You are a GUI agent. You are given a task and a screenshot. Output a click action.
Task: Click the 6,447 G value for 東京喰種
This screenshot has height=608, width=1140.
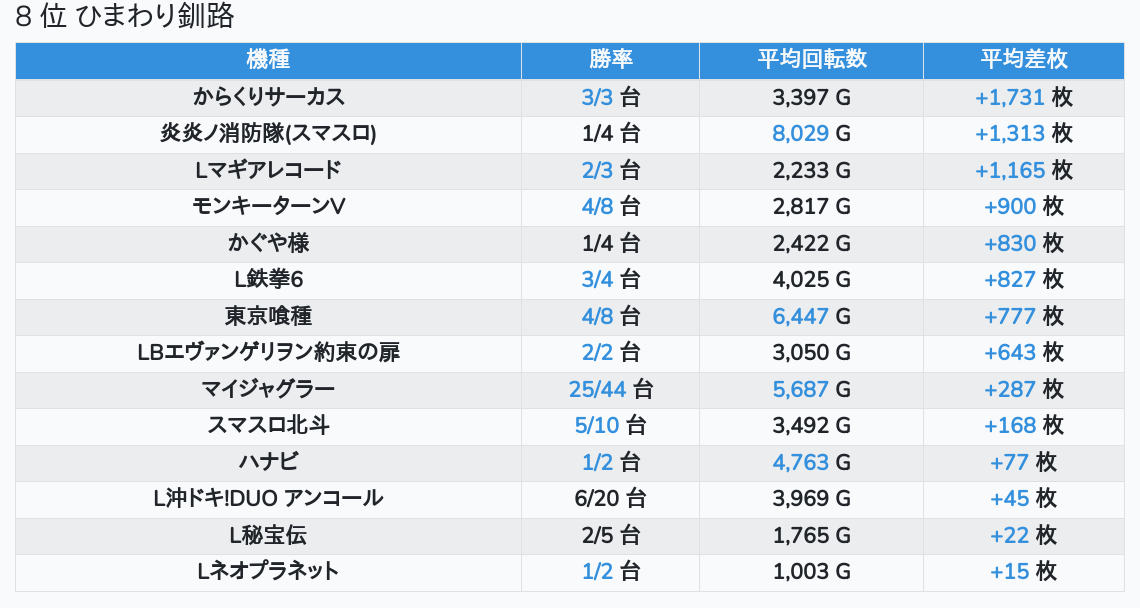(x=811, y=316)
